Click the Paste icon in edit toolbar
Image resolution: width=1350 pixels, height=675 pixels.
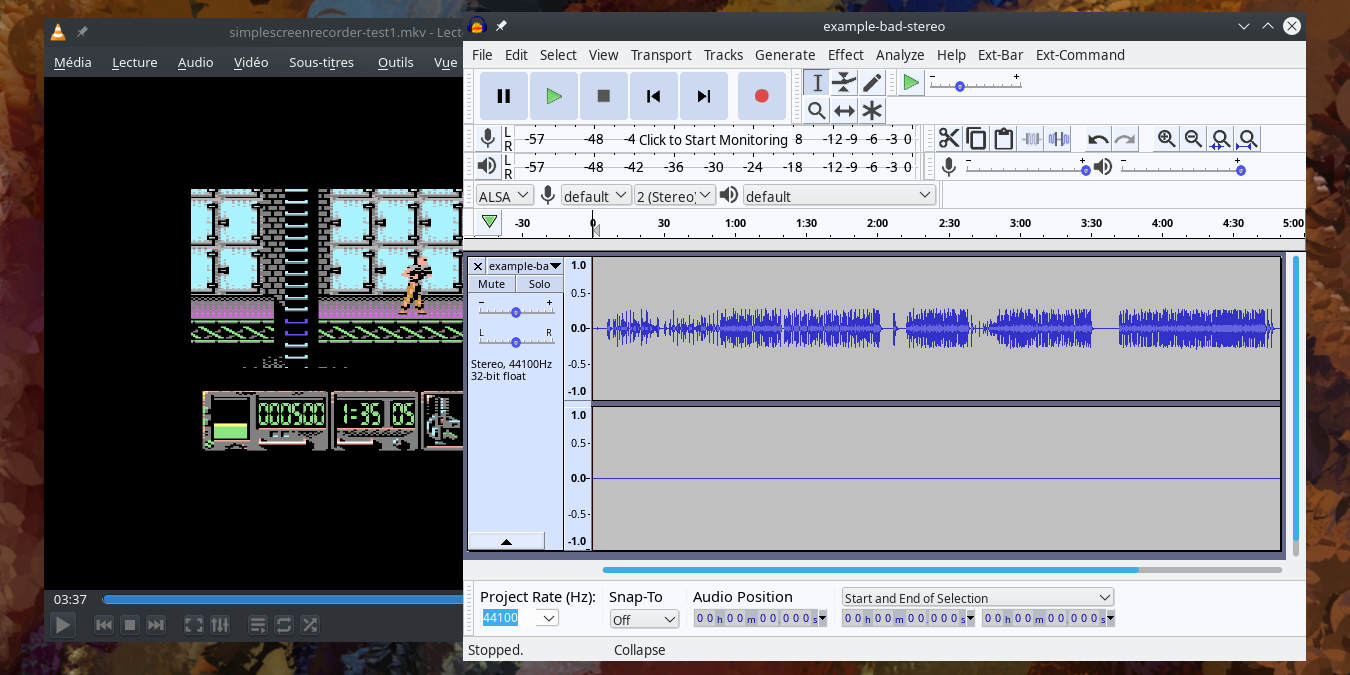click(x=1004, y=138)
